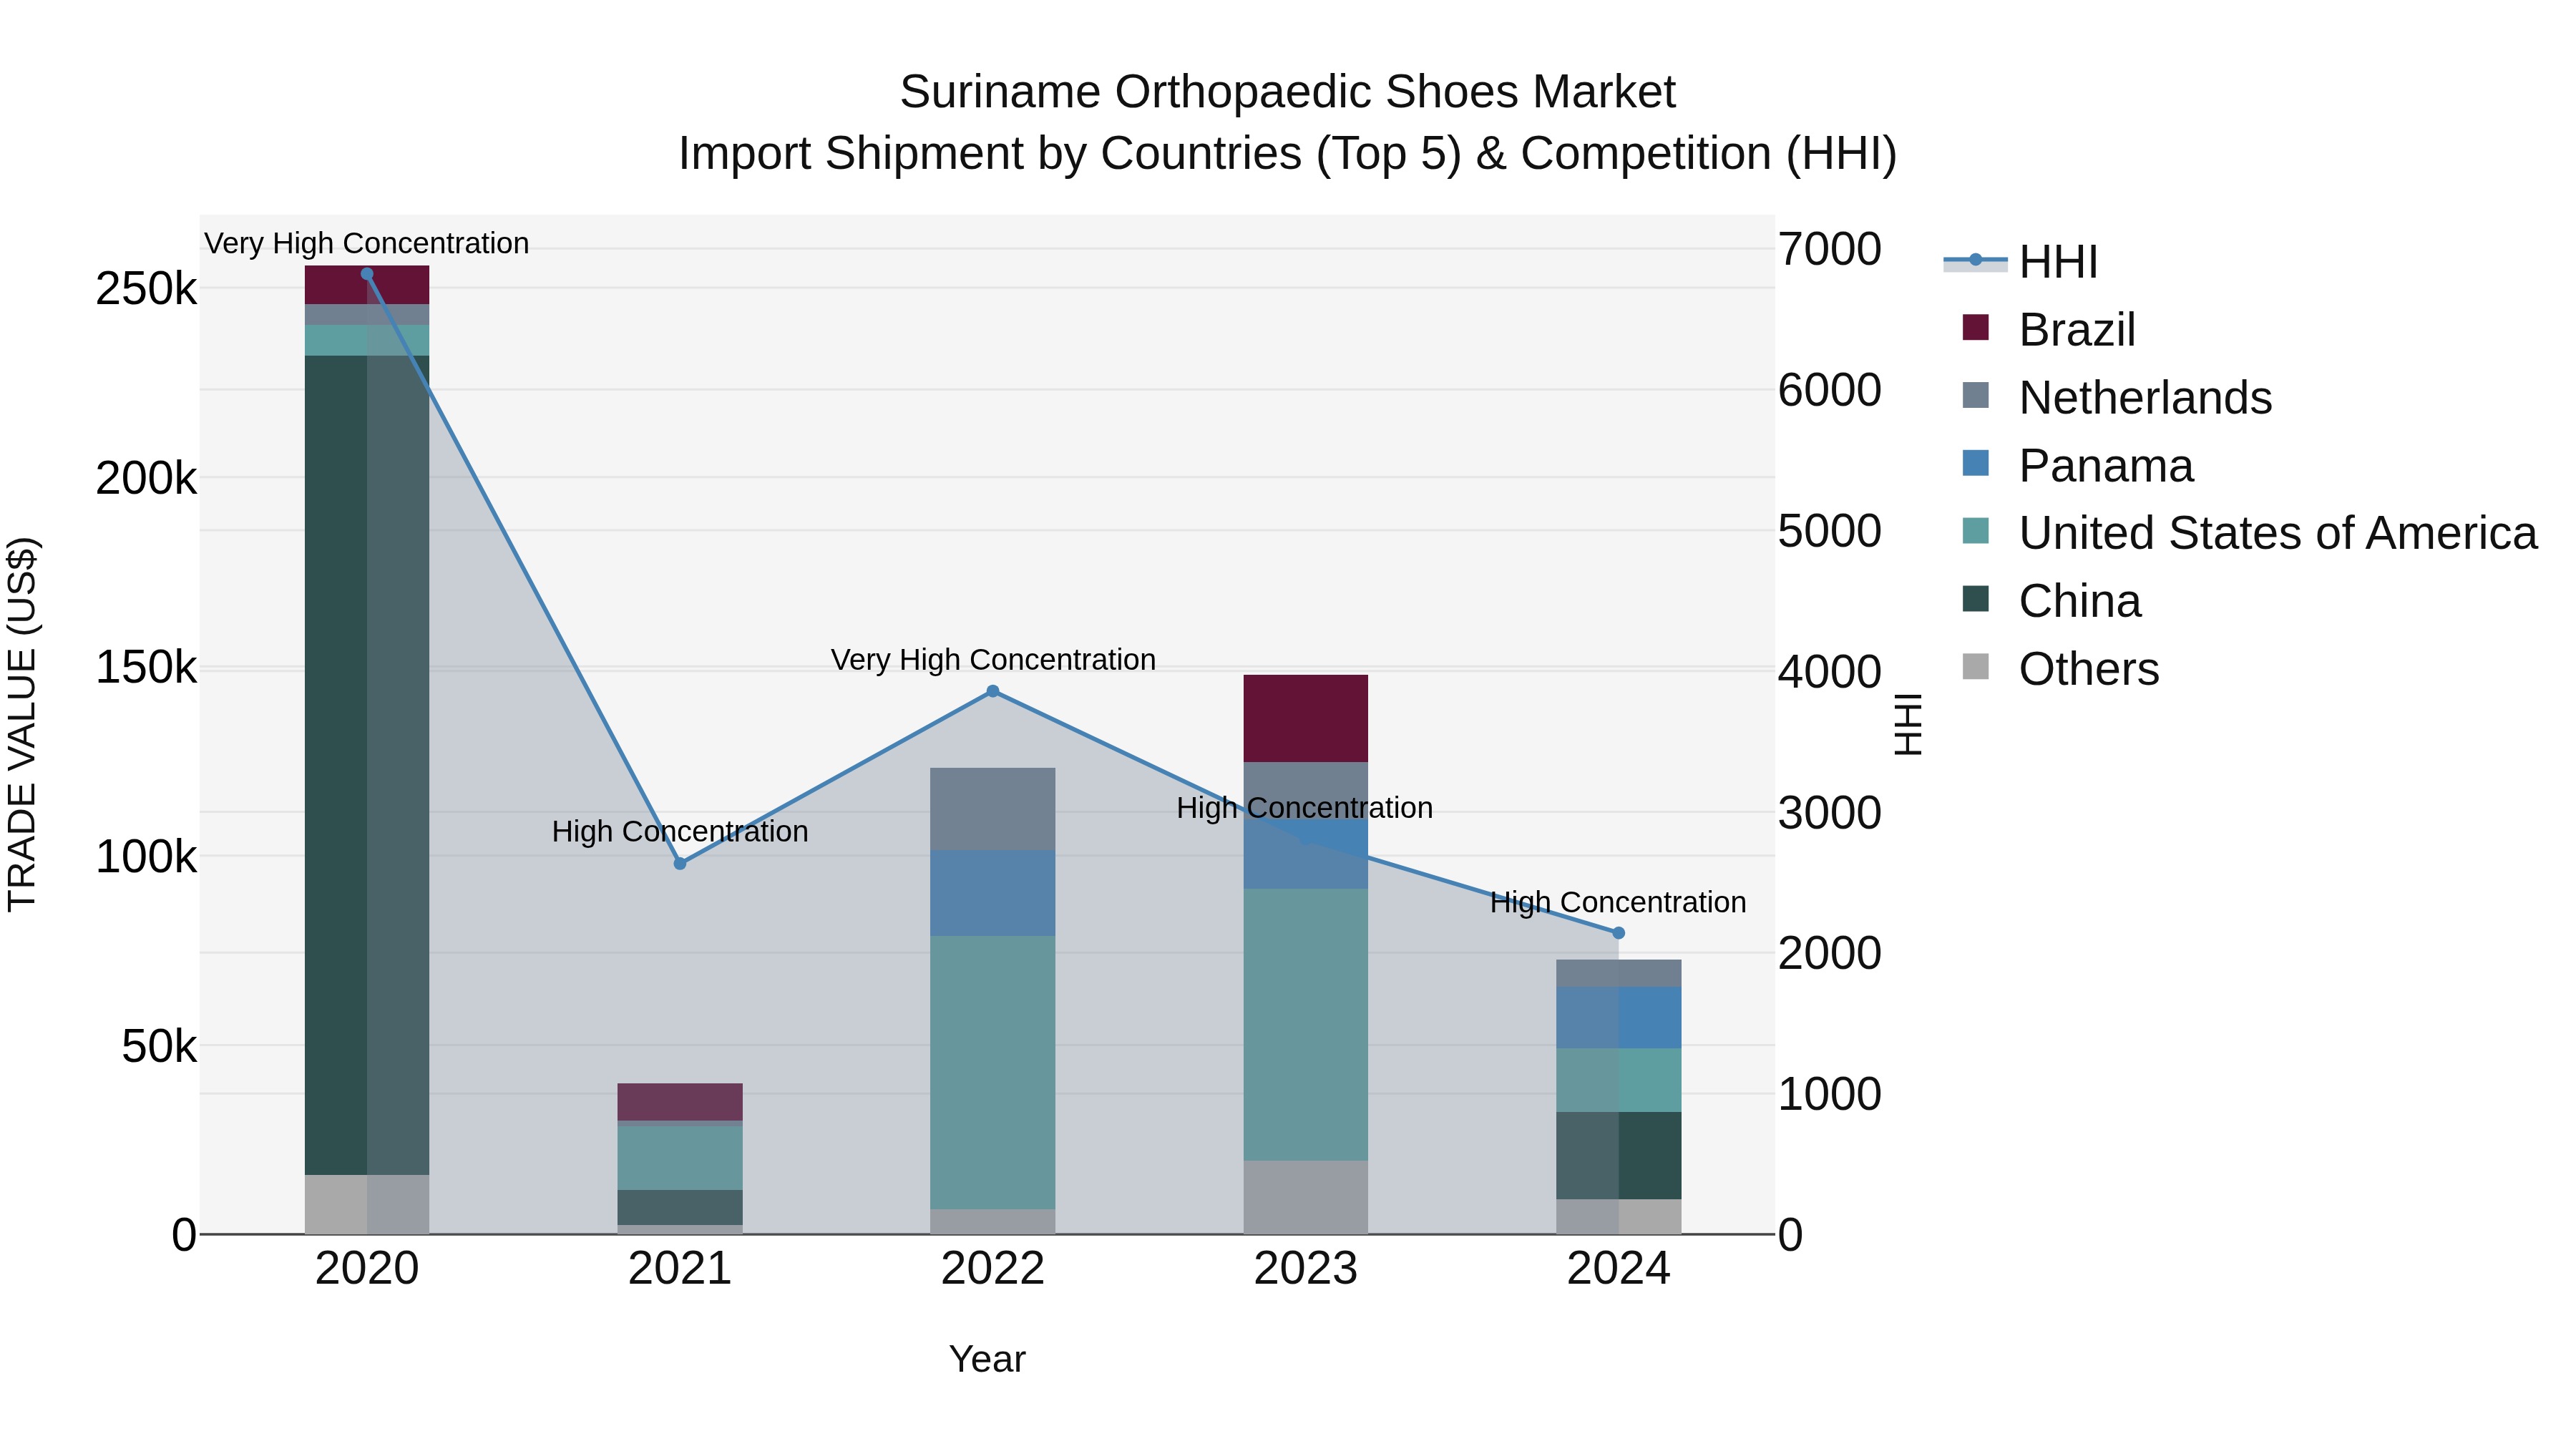
Task: Click the Panama segment of the 2024 bar
Action: pos(1619,1018)
